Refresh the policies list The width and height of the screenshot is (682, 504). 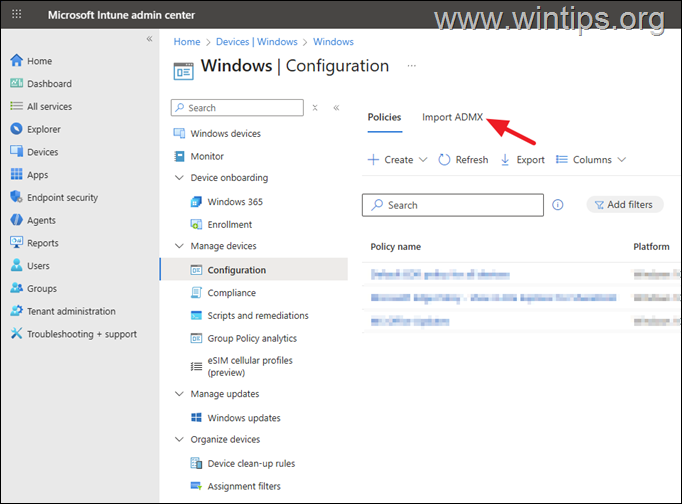click(x=463, y=160)
